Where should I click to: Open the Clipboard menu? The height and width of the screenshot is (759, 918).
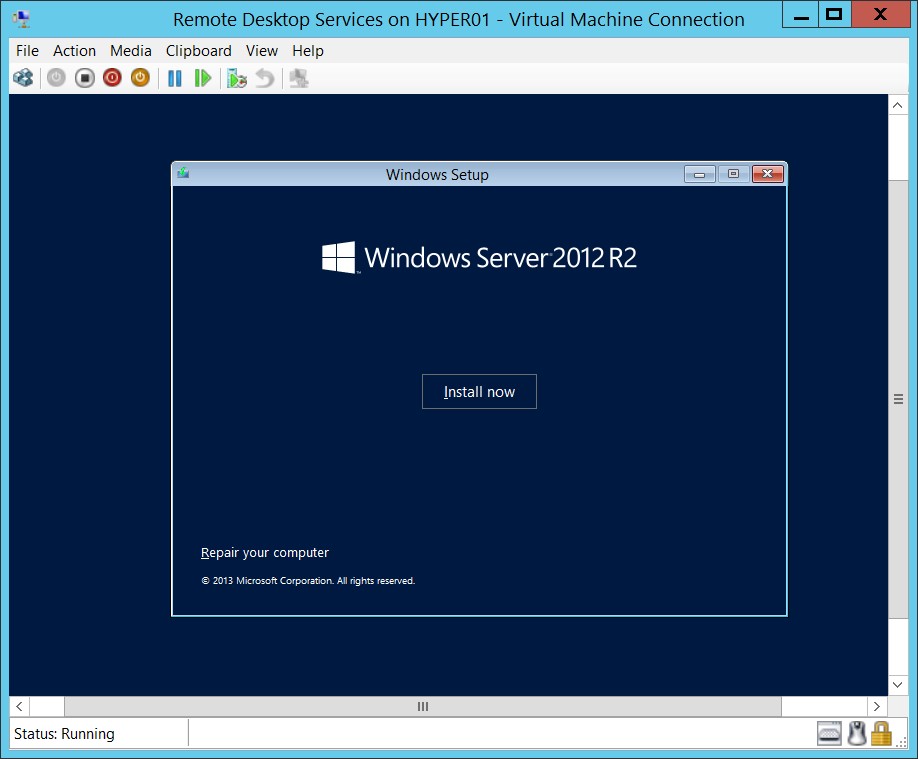click(198, 51)
